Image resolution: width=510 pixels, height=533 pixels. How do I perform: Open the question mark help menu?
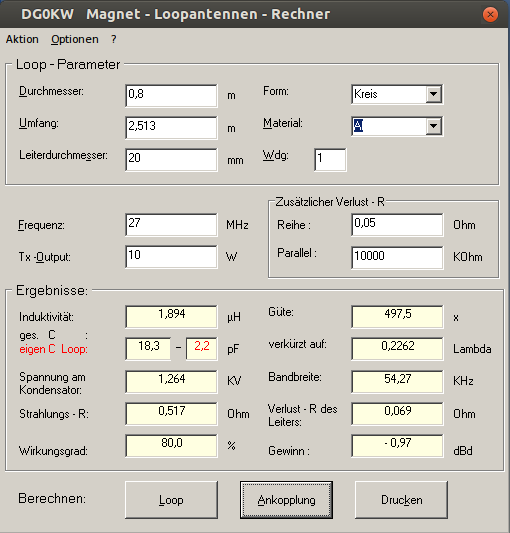point(114,39)
